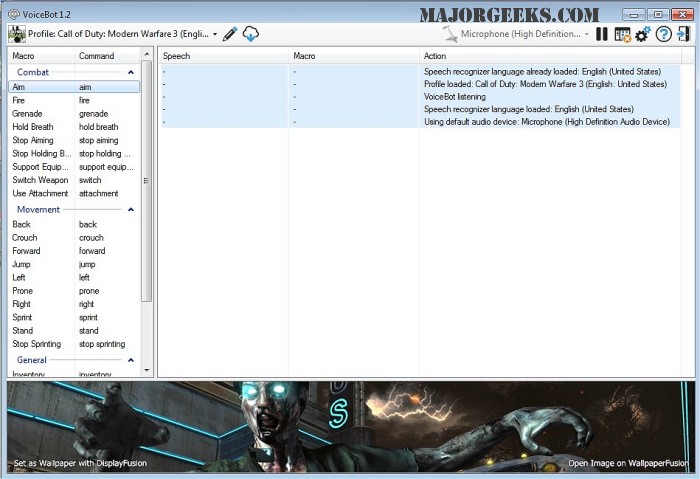Click 'Set as Wallpaper with DisplayFusion' link
Image resolution: width=700 pixels, height=479 pixels.
click(80, 463)
